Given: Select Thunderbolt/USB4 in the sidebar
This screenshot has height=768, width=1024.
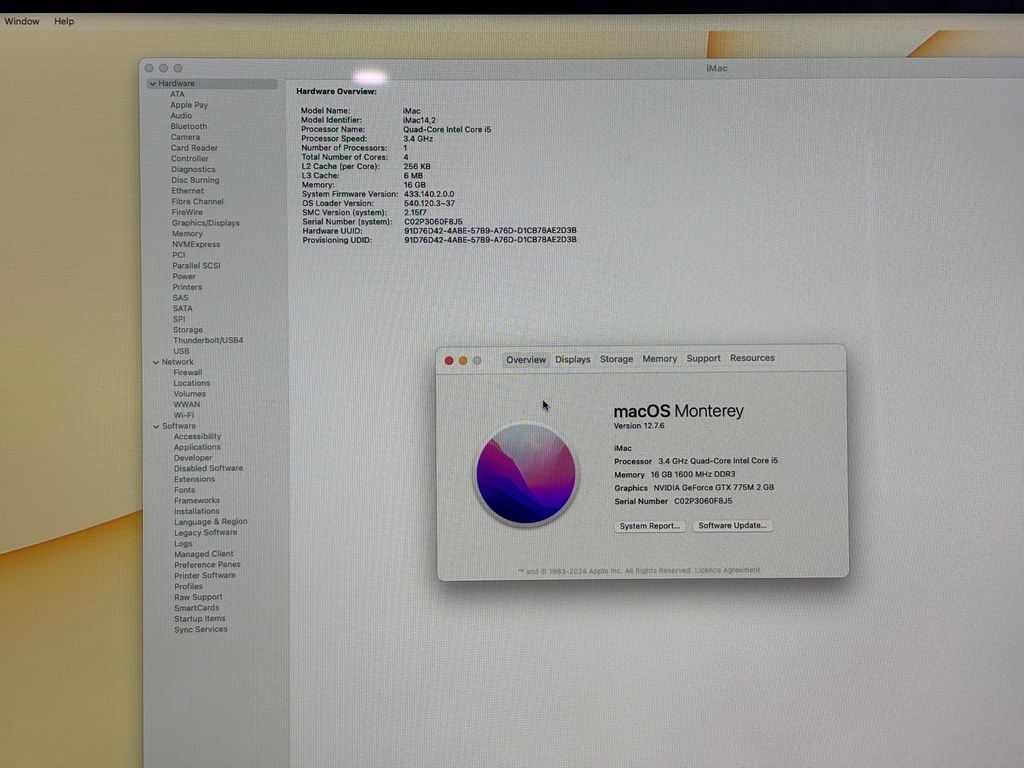Looking at the screenshot, I should (x=208, y=340).
